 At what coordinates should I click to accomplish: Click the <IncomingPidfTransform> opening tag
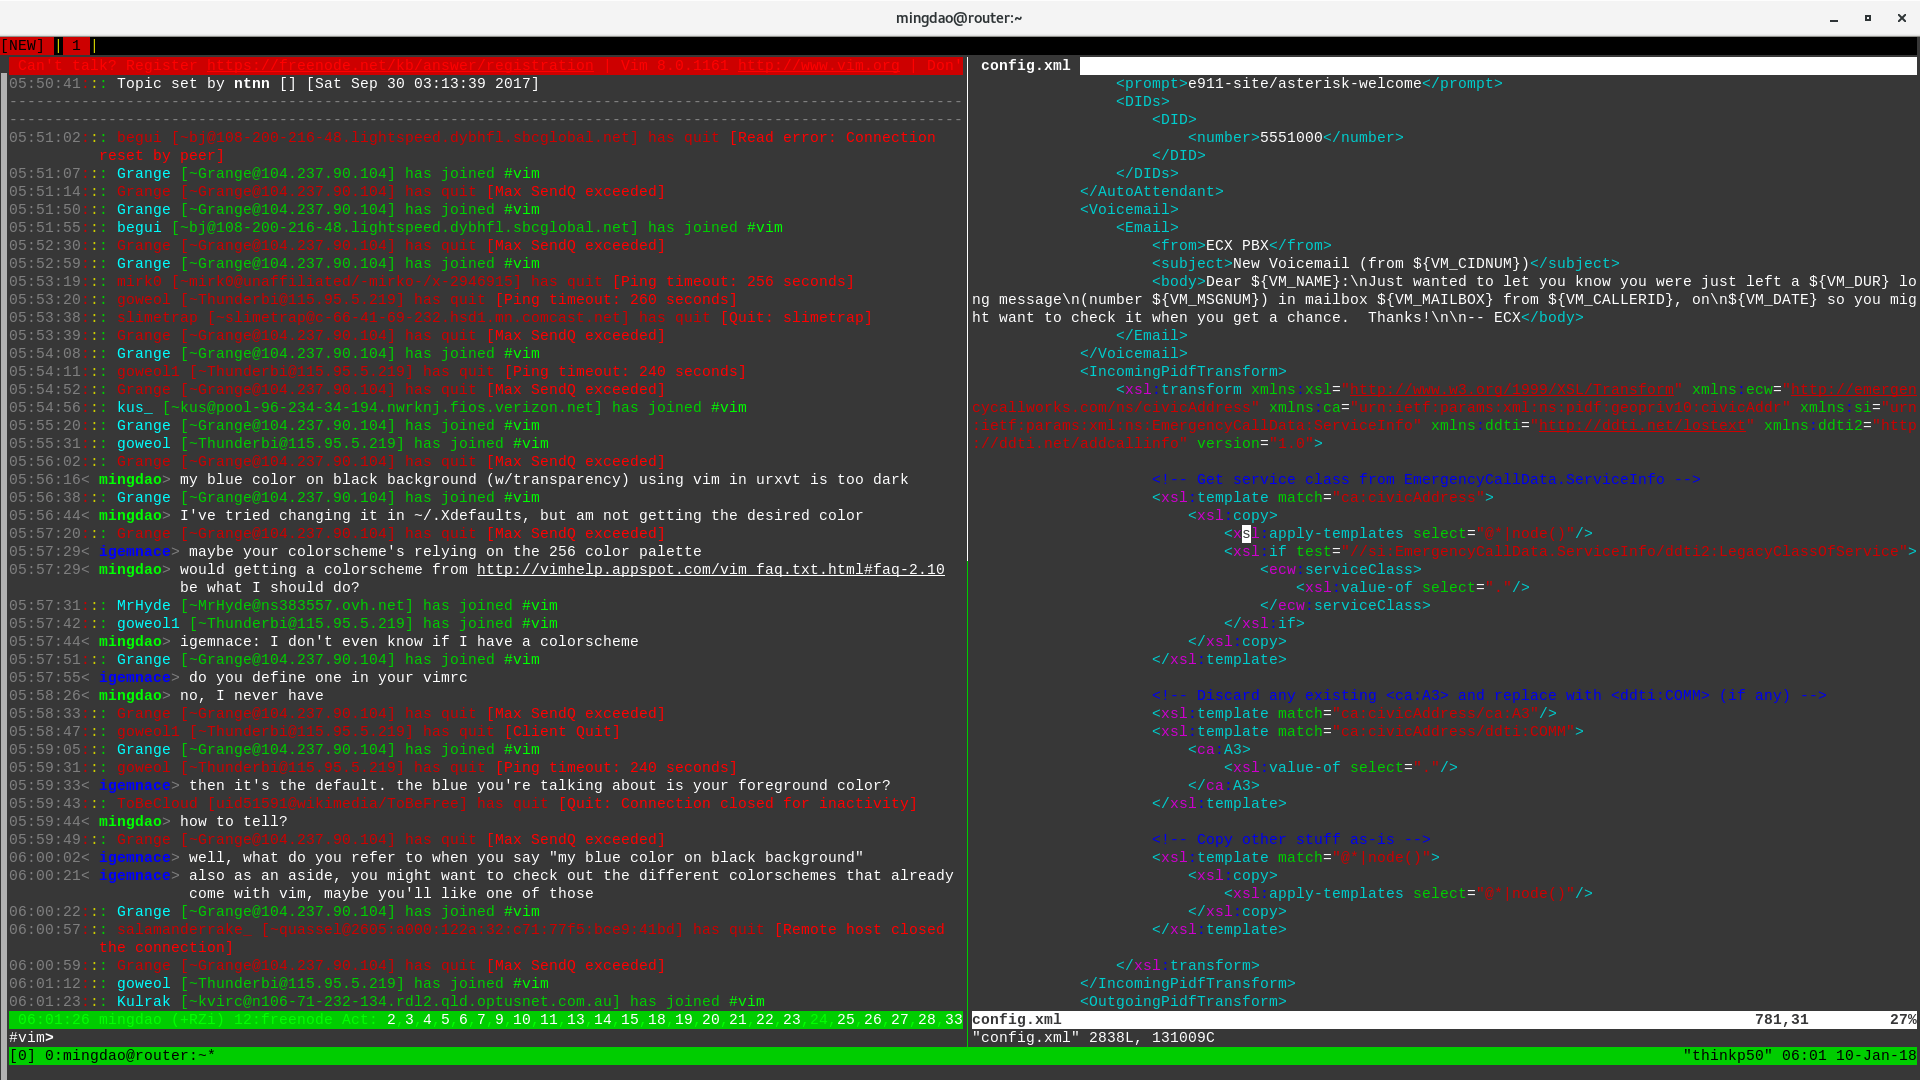coord(1183,372)
